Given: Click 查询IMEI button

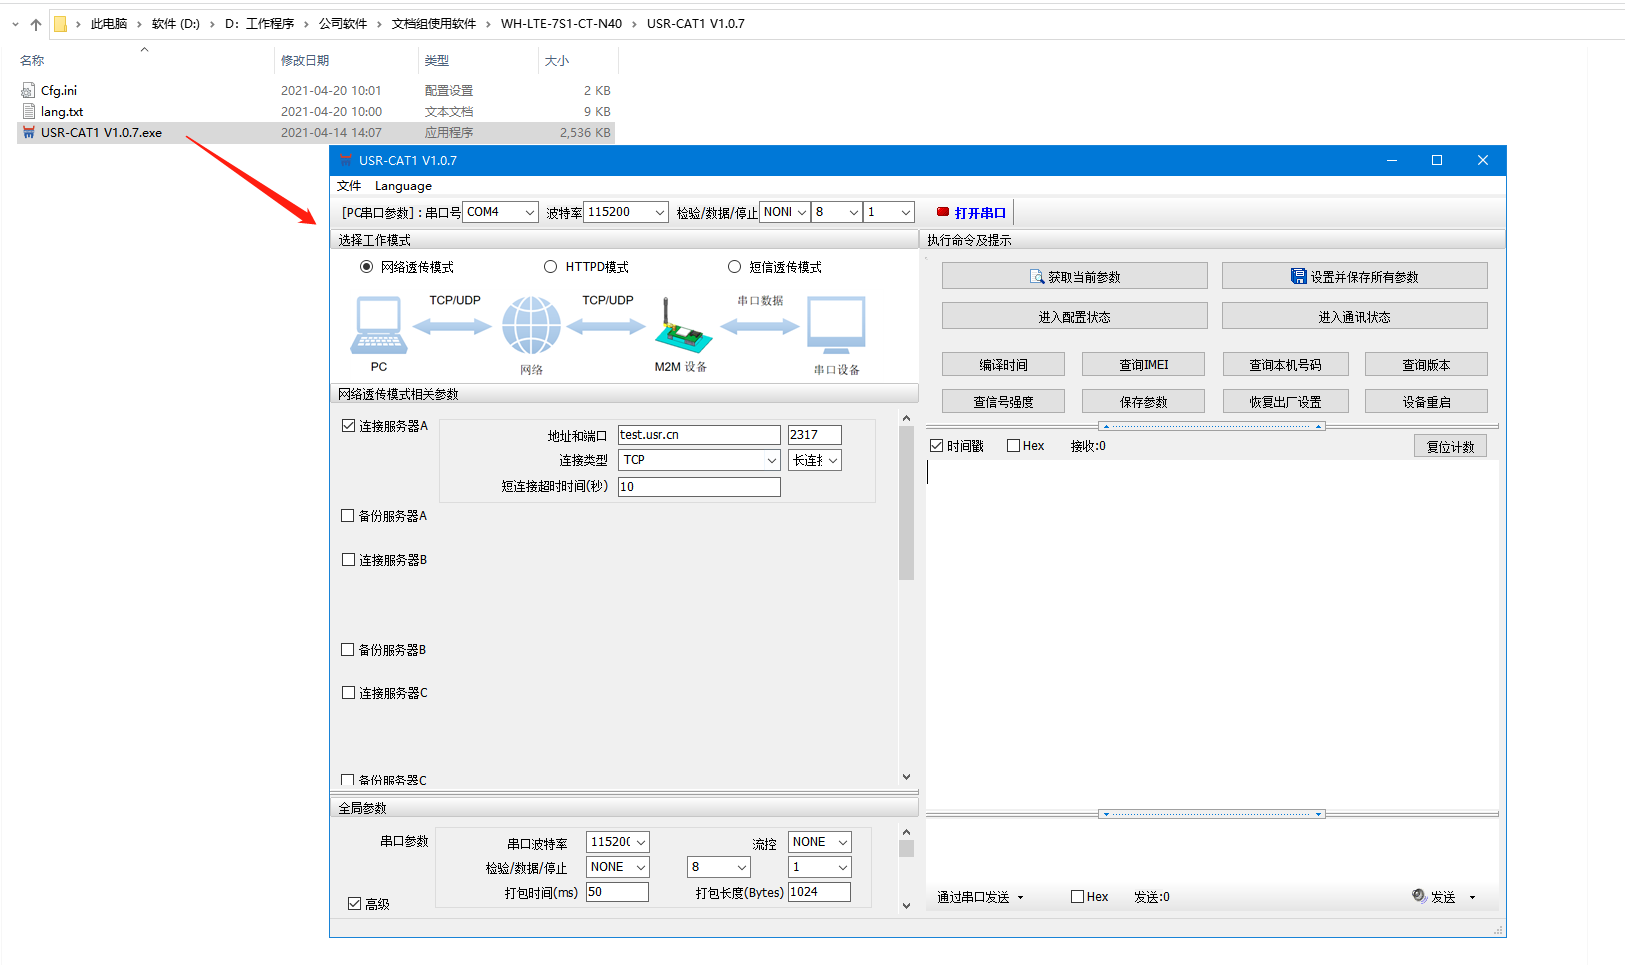Looking at the screenshot, I should tap(1144, 364).
